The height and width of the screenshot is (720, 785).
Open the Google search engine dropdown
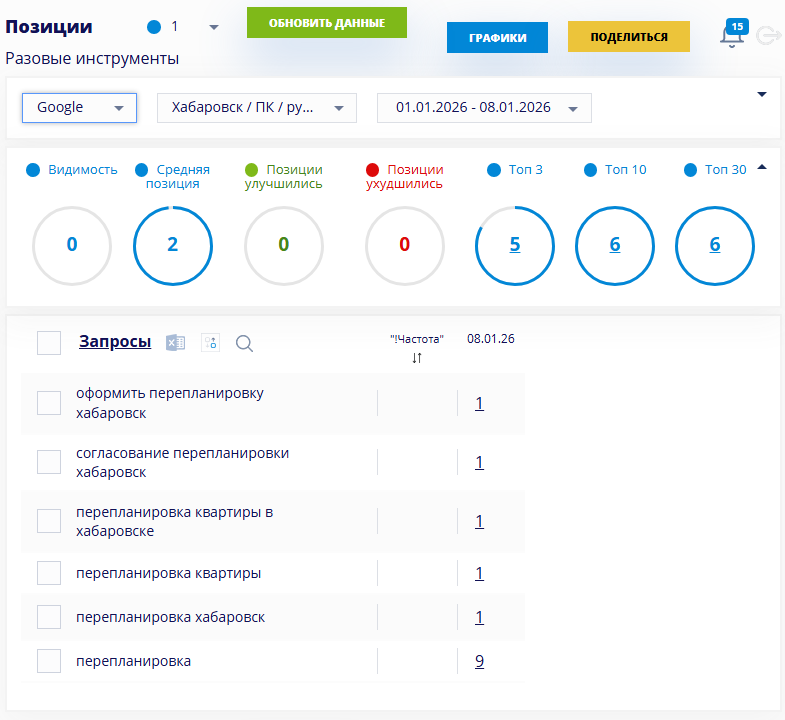point(79,108)
